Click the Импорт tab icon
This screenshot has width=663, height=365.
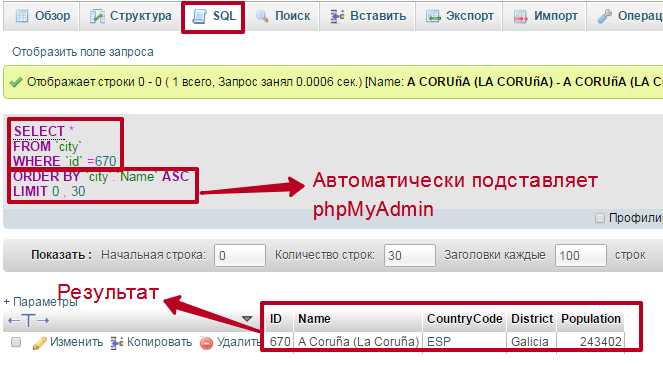(520, 16)
